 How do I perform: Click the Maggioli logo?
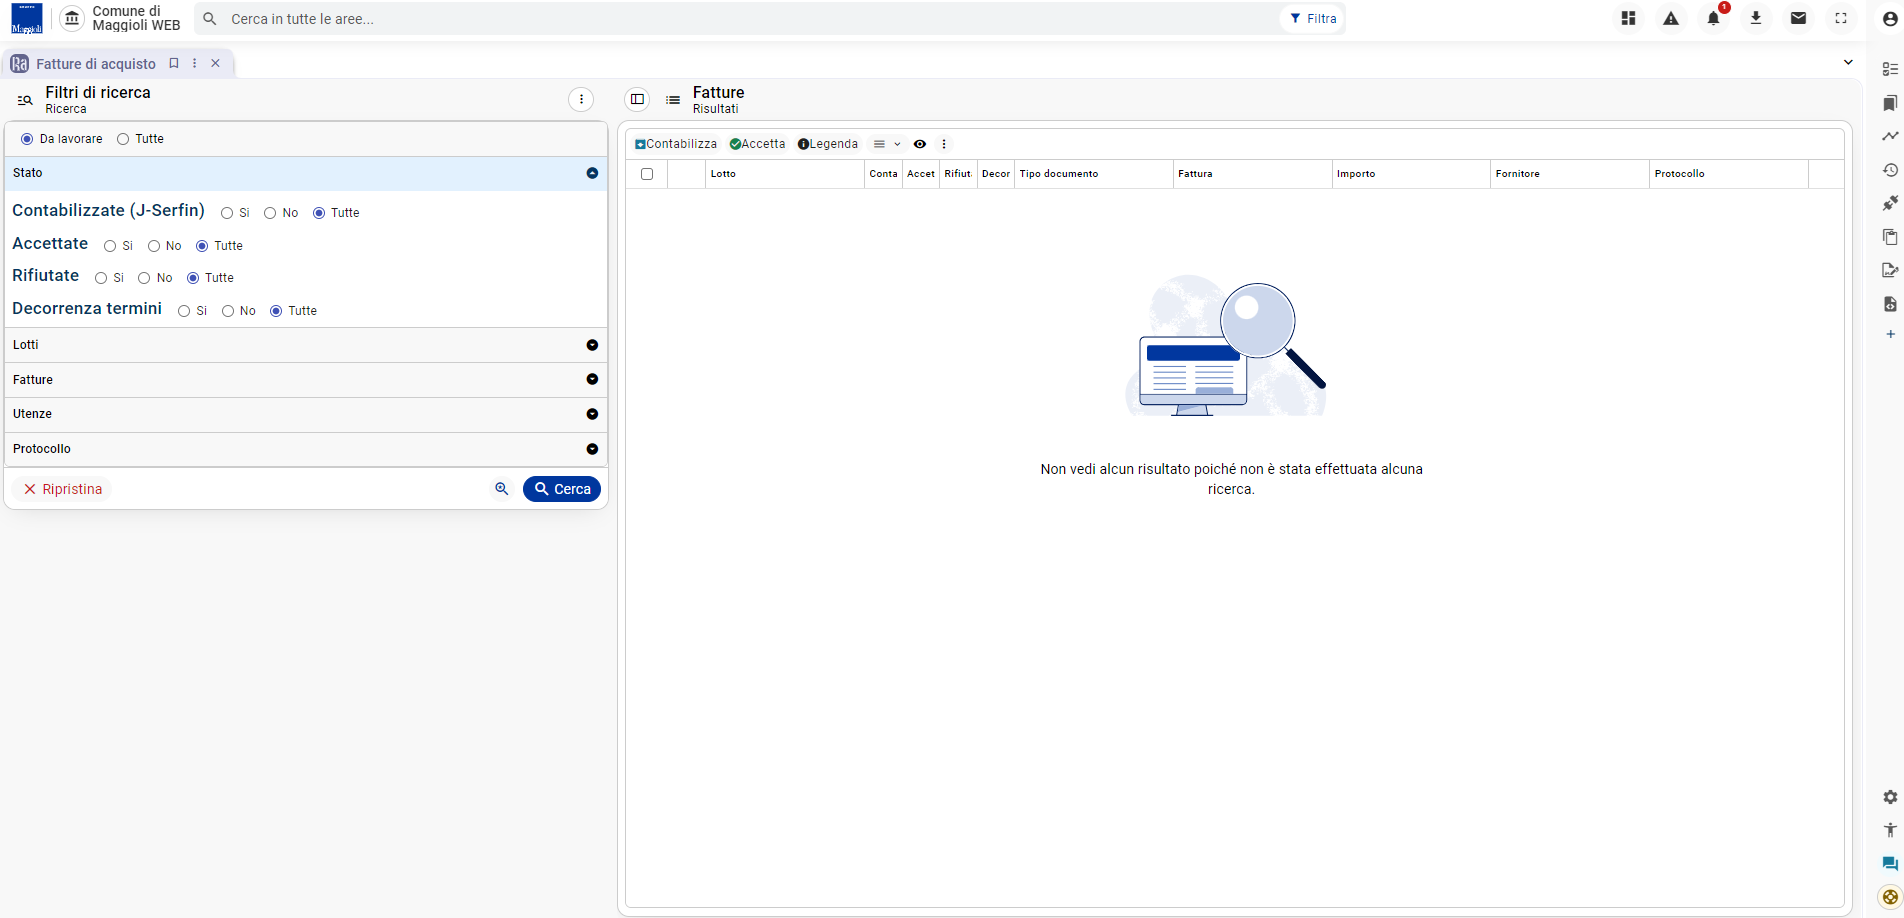click(27, 18)
